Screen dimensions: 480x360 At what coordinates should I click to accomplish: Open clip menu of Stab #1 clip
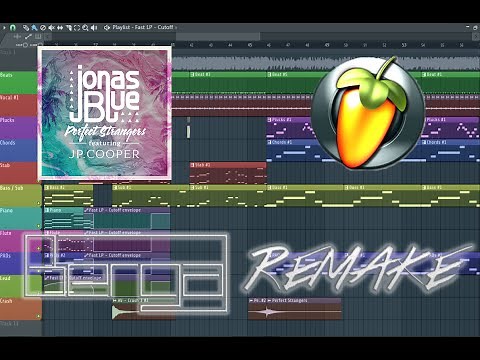pyautogui.click(x=192, y=165)
